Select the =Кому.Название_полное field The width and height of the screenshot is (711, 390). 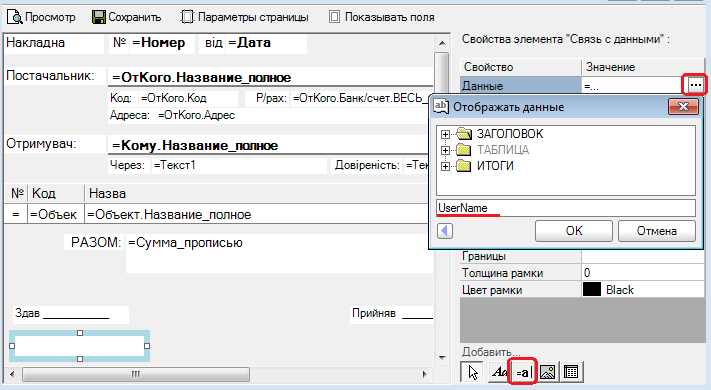tap(270, 146)
